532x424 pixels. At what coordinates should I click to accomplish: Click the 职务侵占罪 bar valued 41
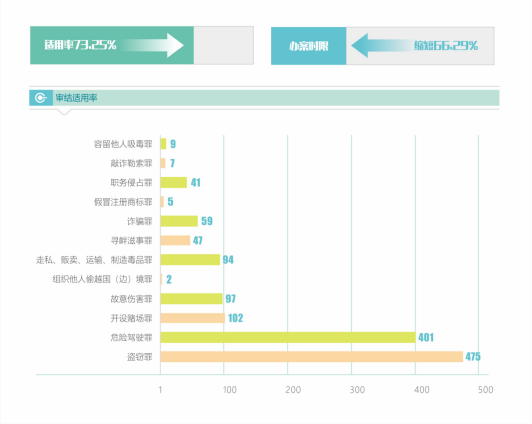point(174,182)
